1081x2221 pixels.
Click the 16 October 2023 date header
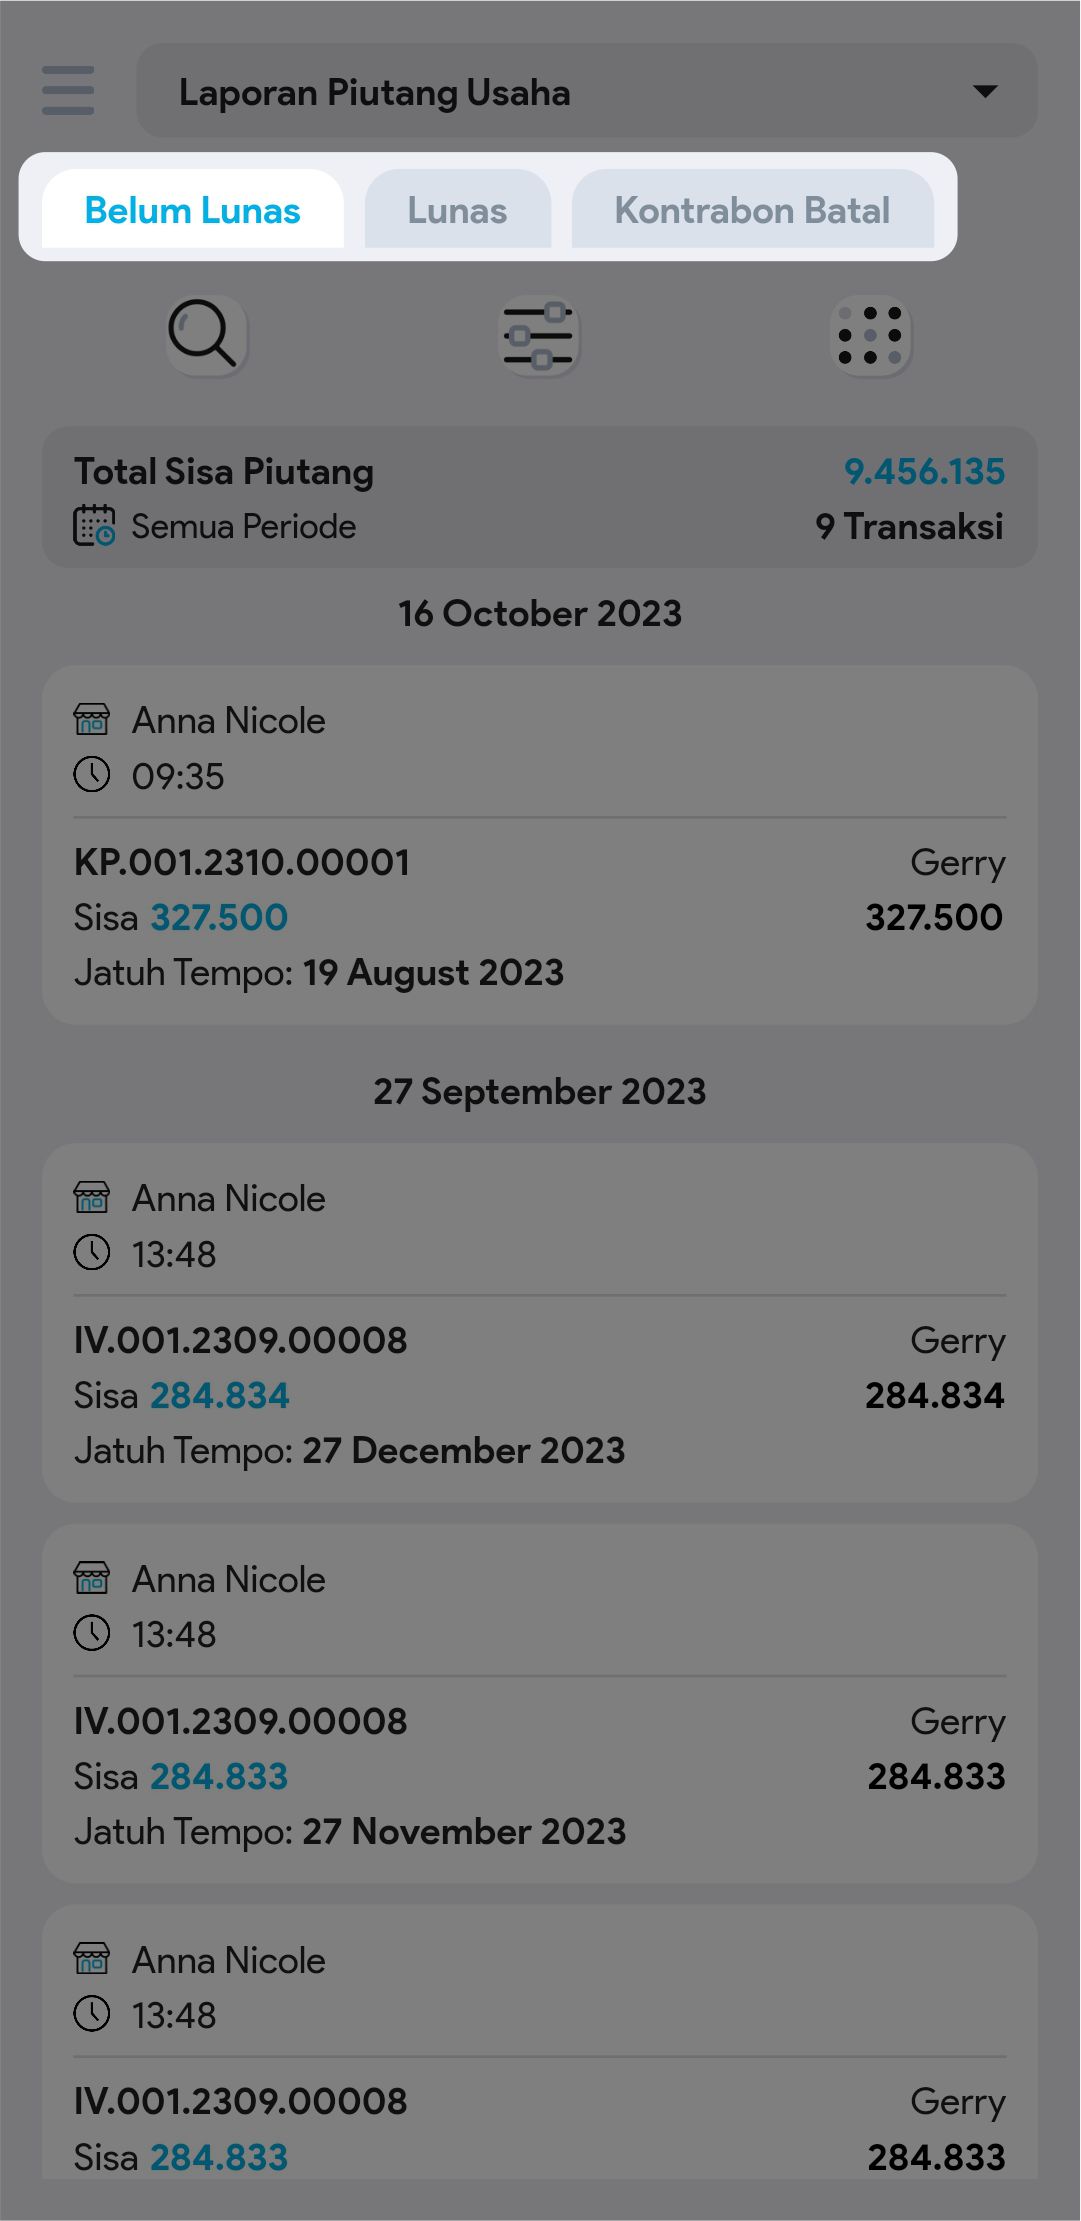pyautogui.click(x=540, y=613)
